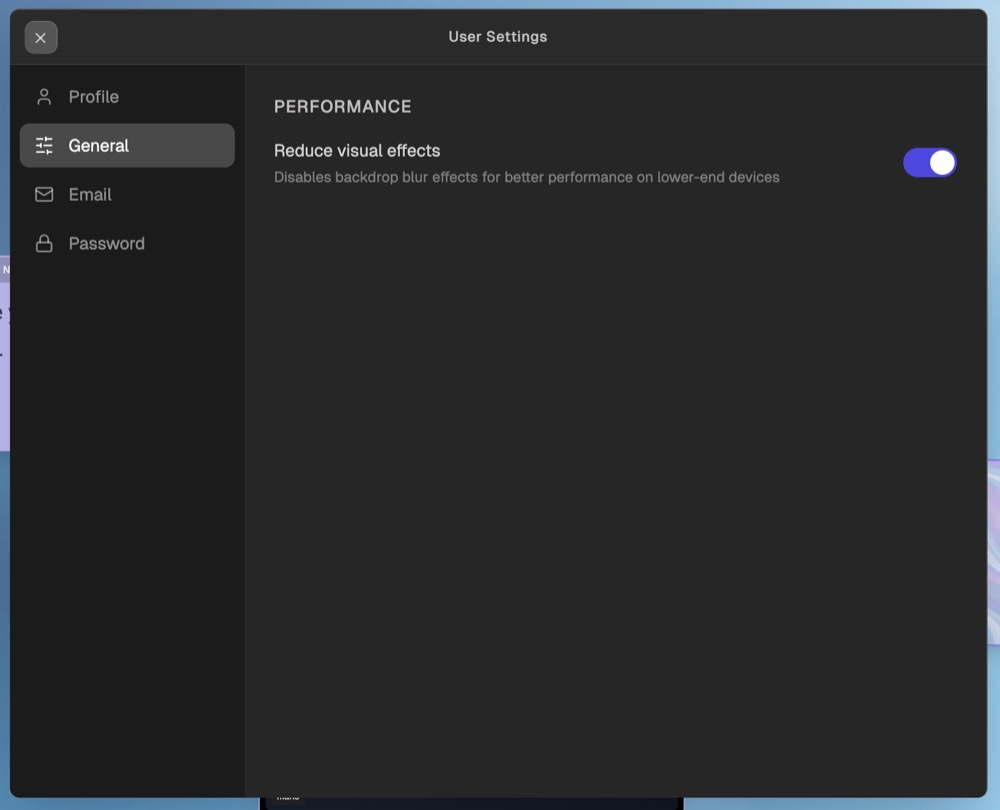Close the User Settings dialog
Screen dimensions: 1000x810
pyautogui.click(x=41, y=38)
